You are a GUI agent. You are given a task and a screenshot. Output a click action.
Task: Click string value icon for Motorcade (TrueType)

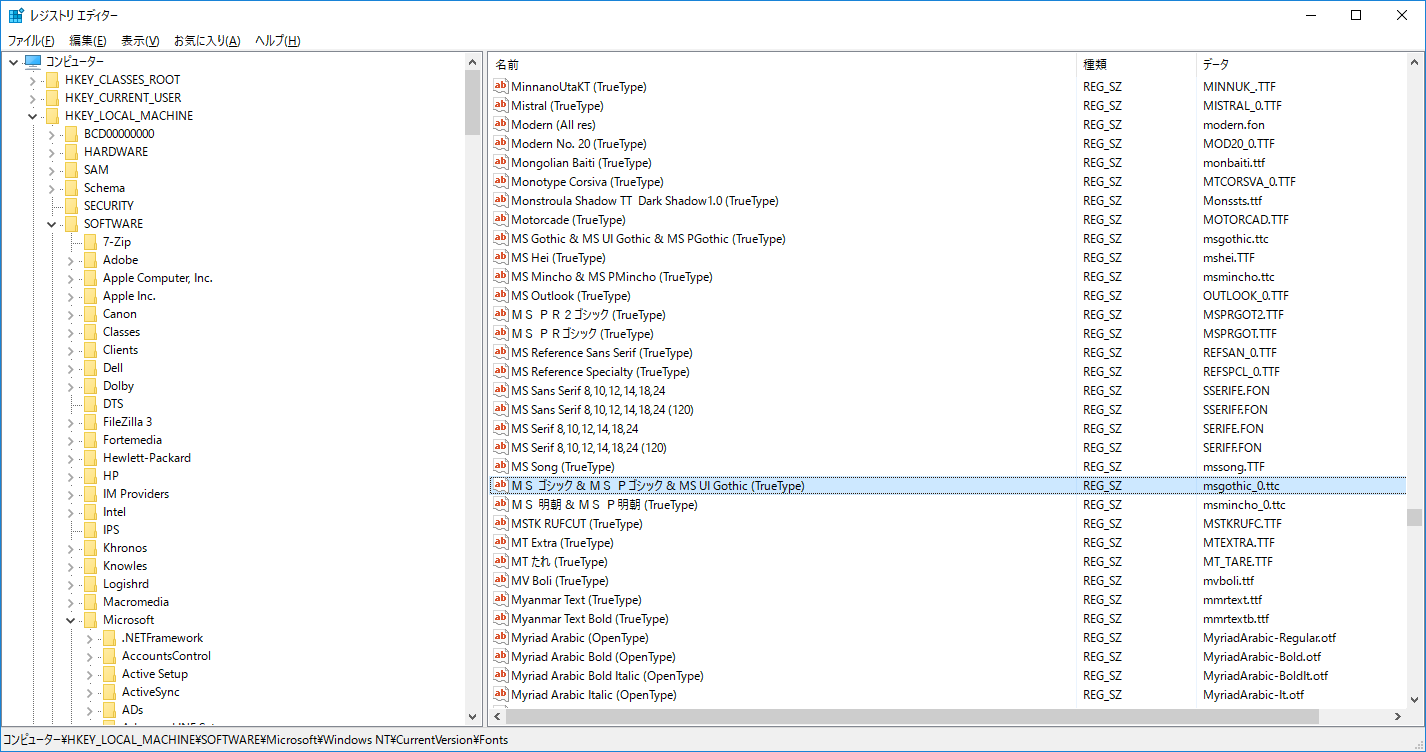tap(501, 219)
